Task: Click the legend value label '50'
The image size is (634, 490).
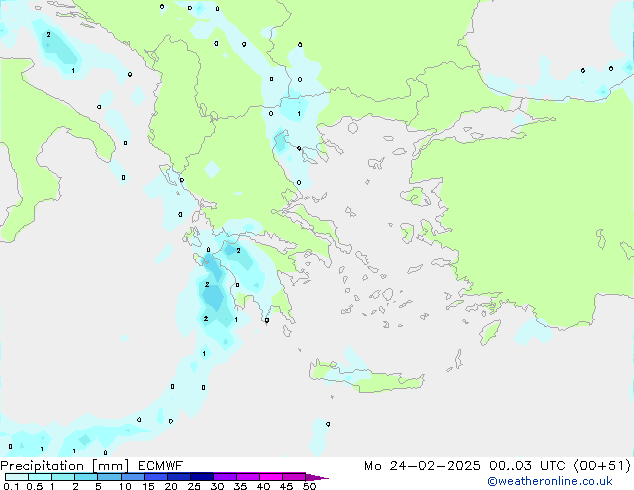Action: click(309, 486)
